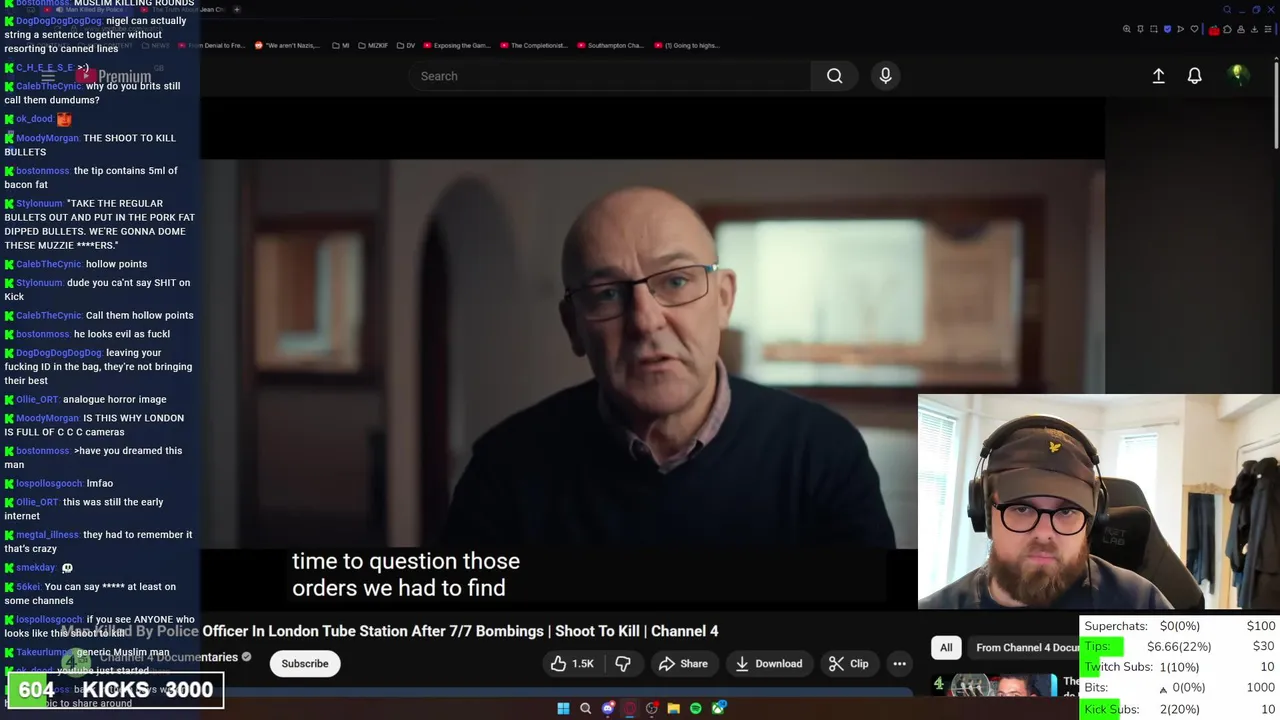Open the browser easy setup menu icon
The image size is (1280, 720).
[x=1268, y=29]
